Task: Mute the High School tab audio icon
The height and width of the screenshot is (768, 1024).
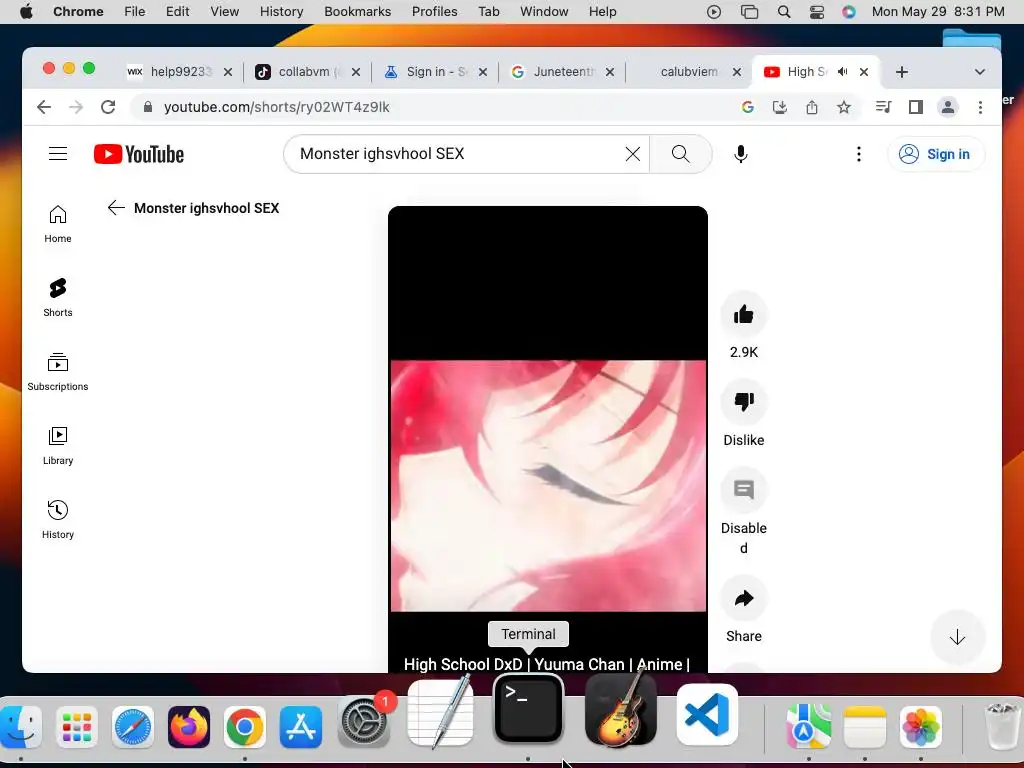Action: 843,72
